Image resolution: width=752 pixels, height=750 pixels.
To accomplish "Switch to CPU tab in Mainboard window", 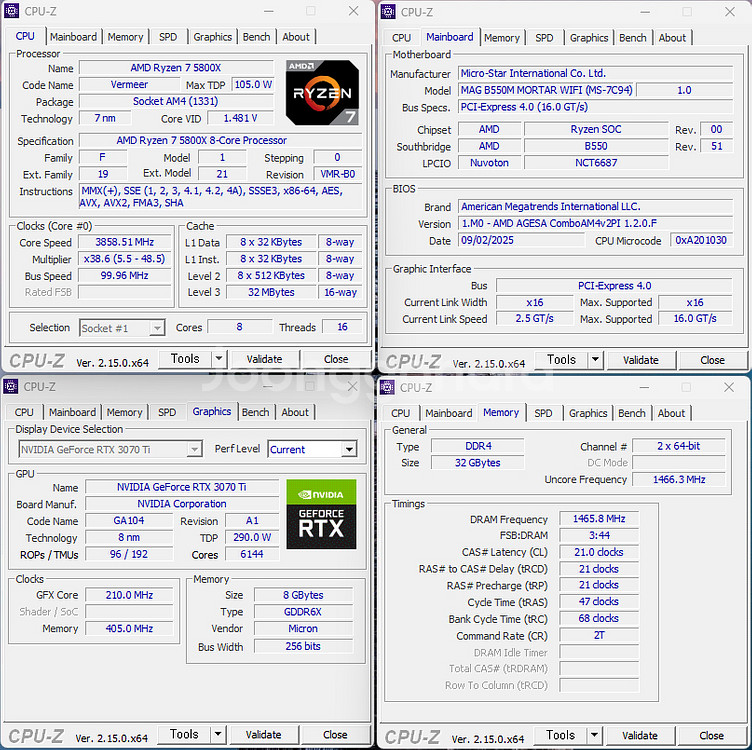I will [x=401, y=38].
